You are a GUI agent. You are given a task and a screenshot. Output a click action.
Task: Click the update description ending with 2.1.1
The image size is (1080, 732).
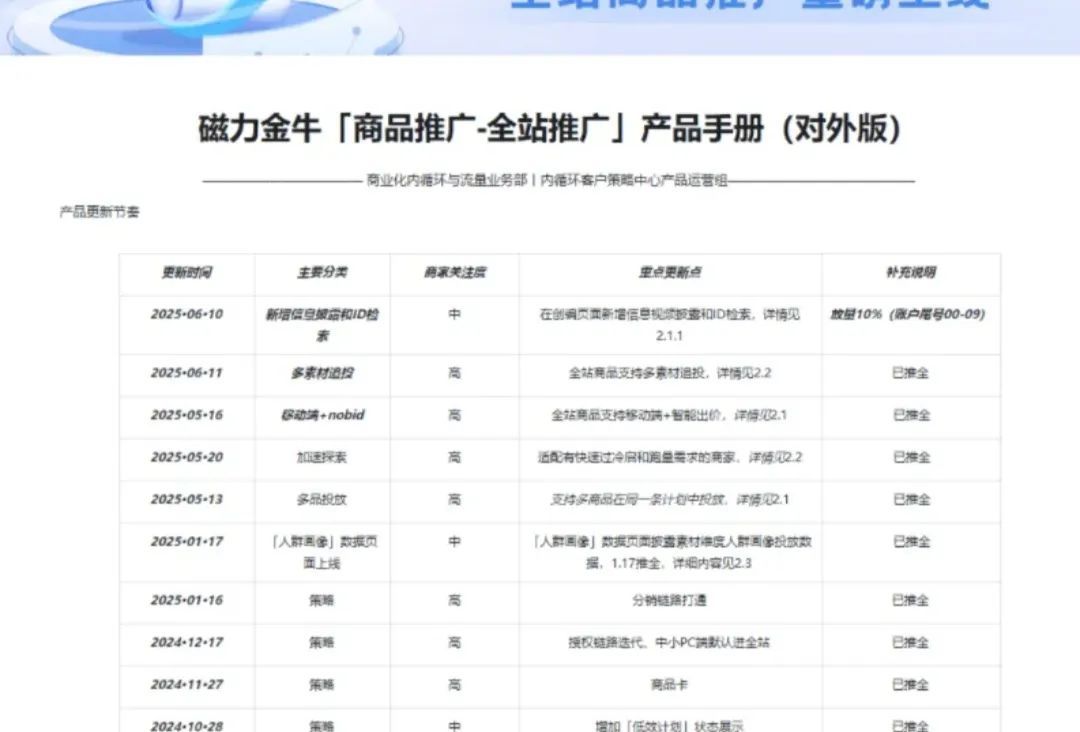669,325
